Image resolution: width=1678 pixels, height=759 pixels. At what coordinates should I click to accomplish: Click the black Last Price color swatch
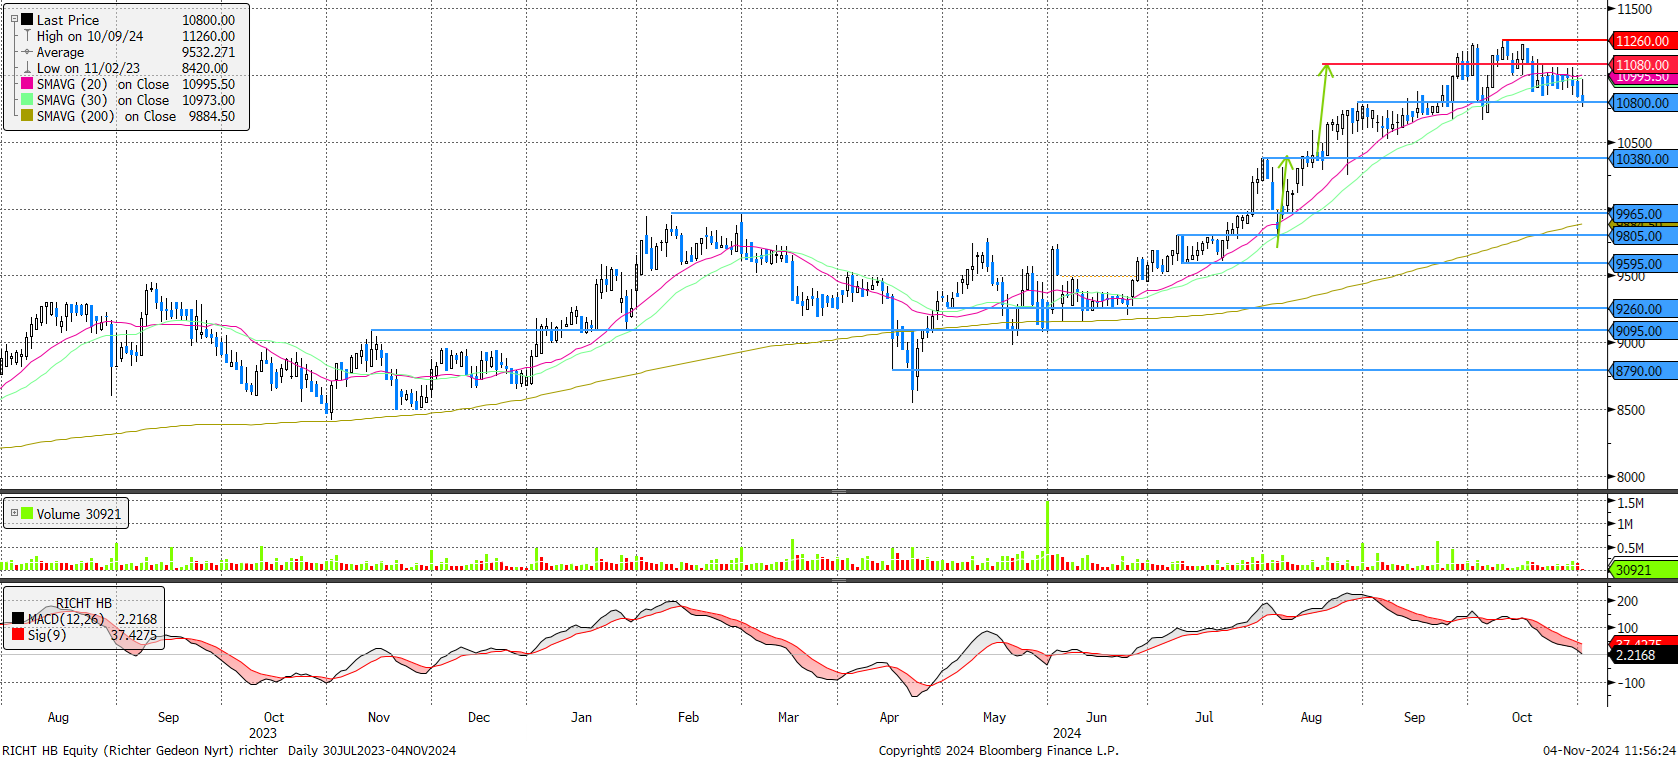click(27, 19)
